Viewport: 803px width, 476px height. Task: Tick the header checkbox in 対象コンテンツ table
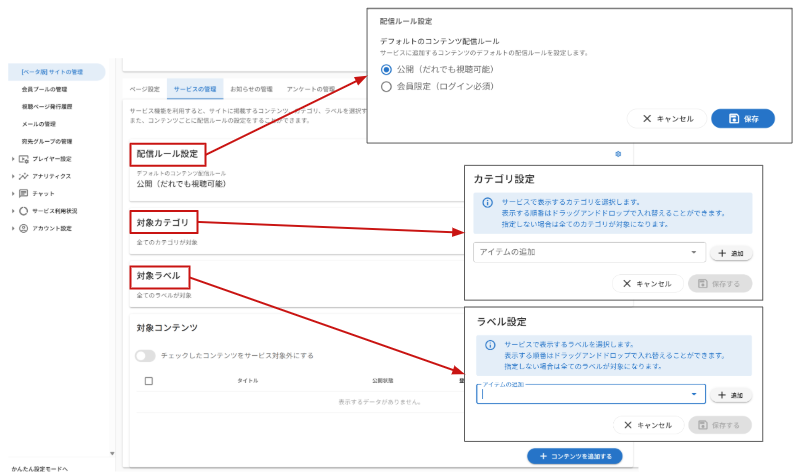(x=149, y=381)
